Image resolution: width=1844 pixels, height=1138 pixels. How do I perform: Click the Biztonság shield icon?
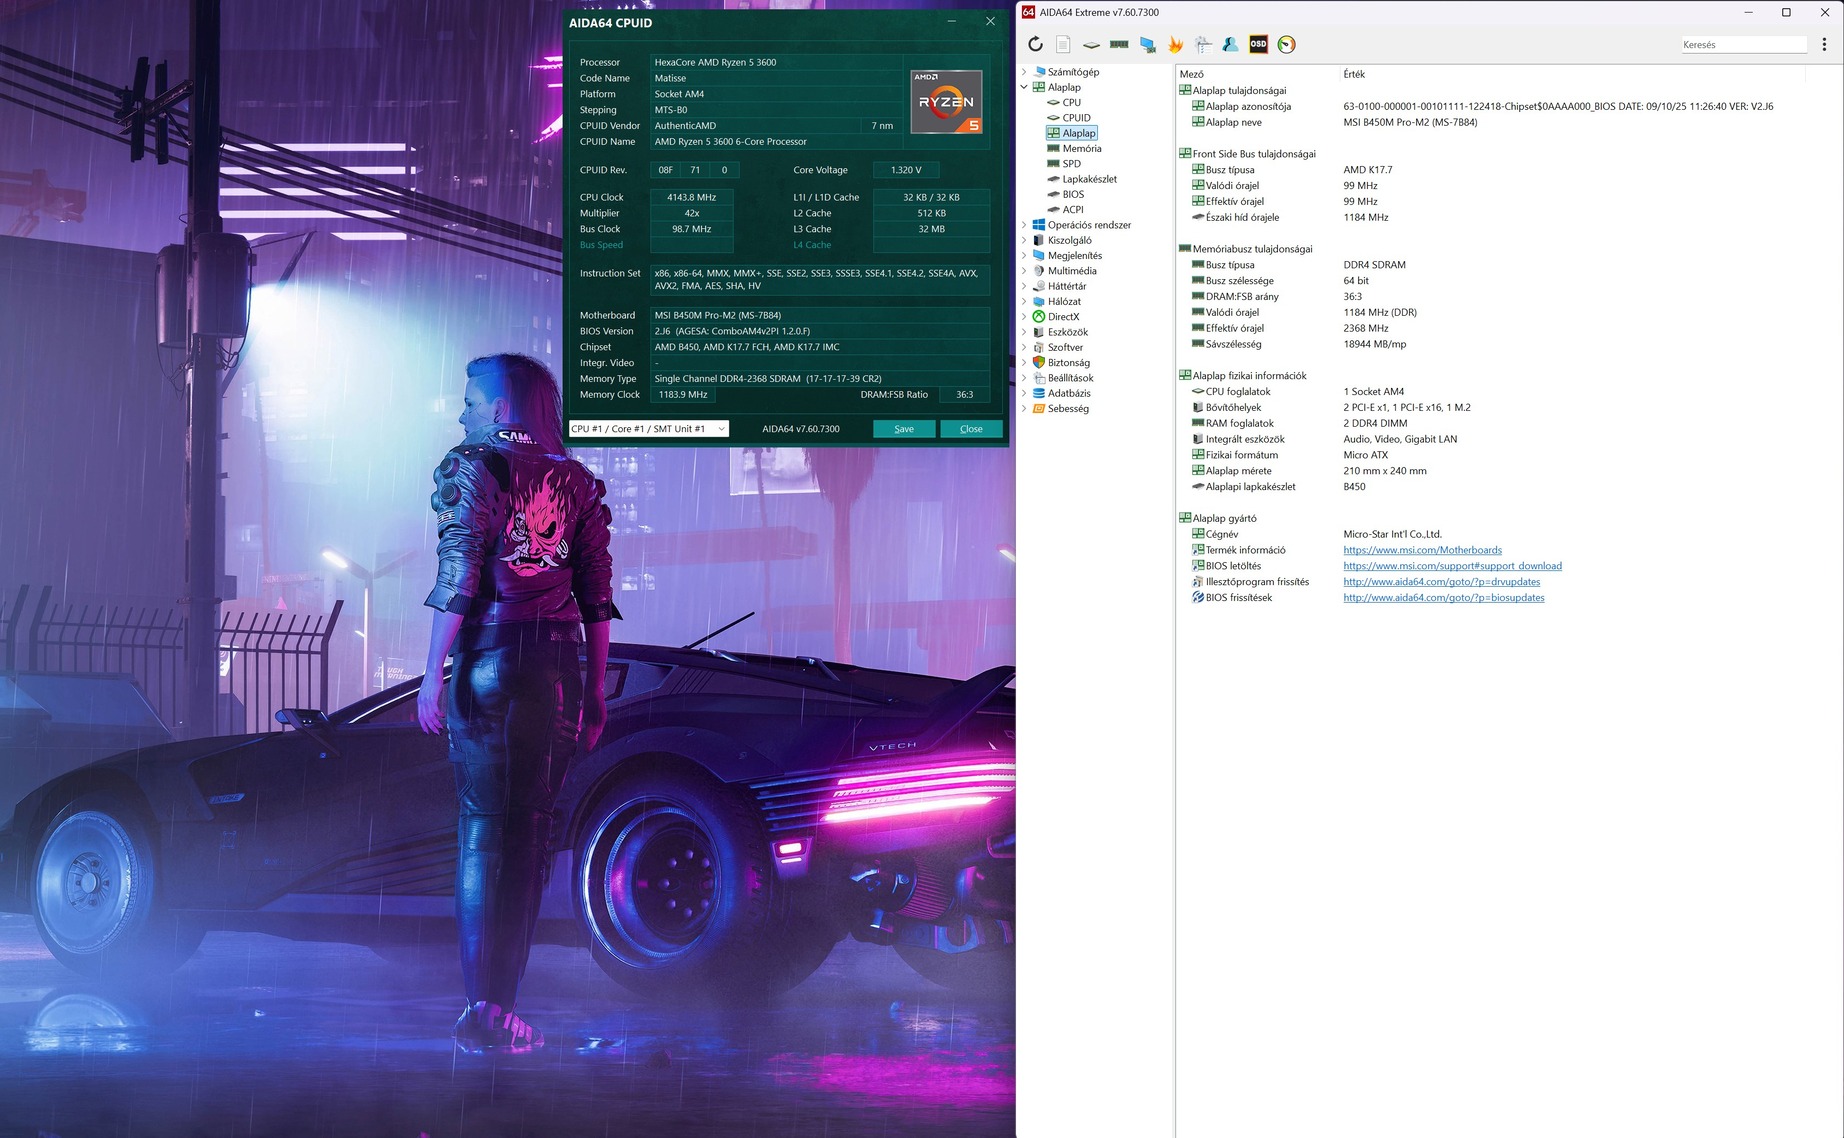(x=1039, y=363)
